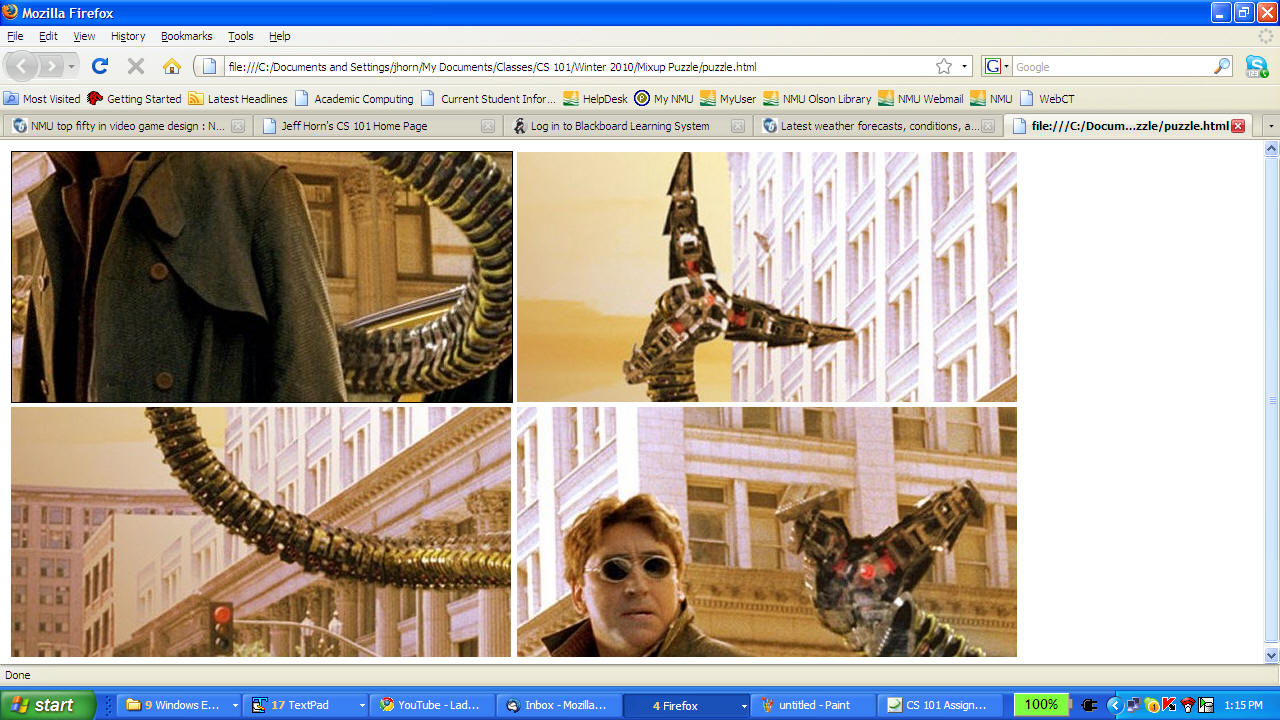Screen dimensions: 1280x720
Task: Click the puzzle piece with the claw on sky
Action: point(767,277)
